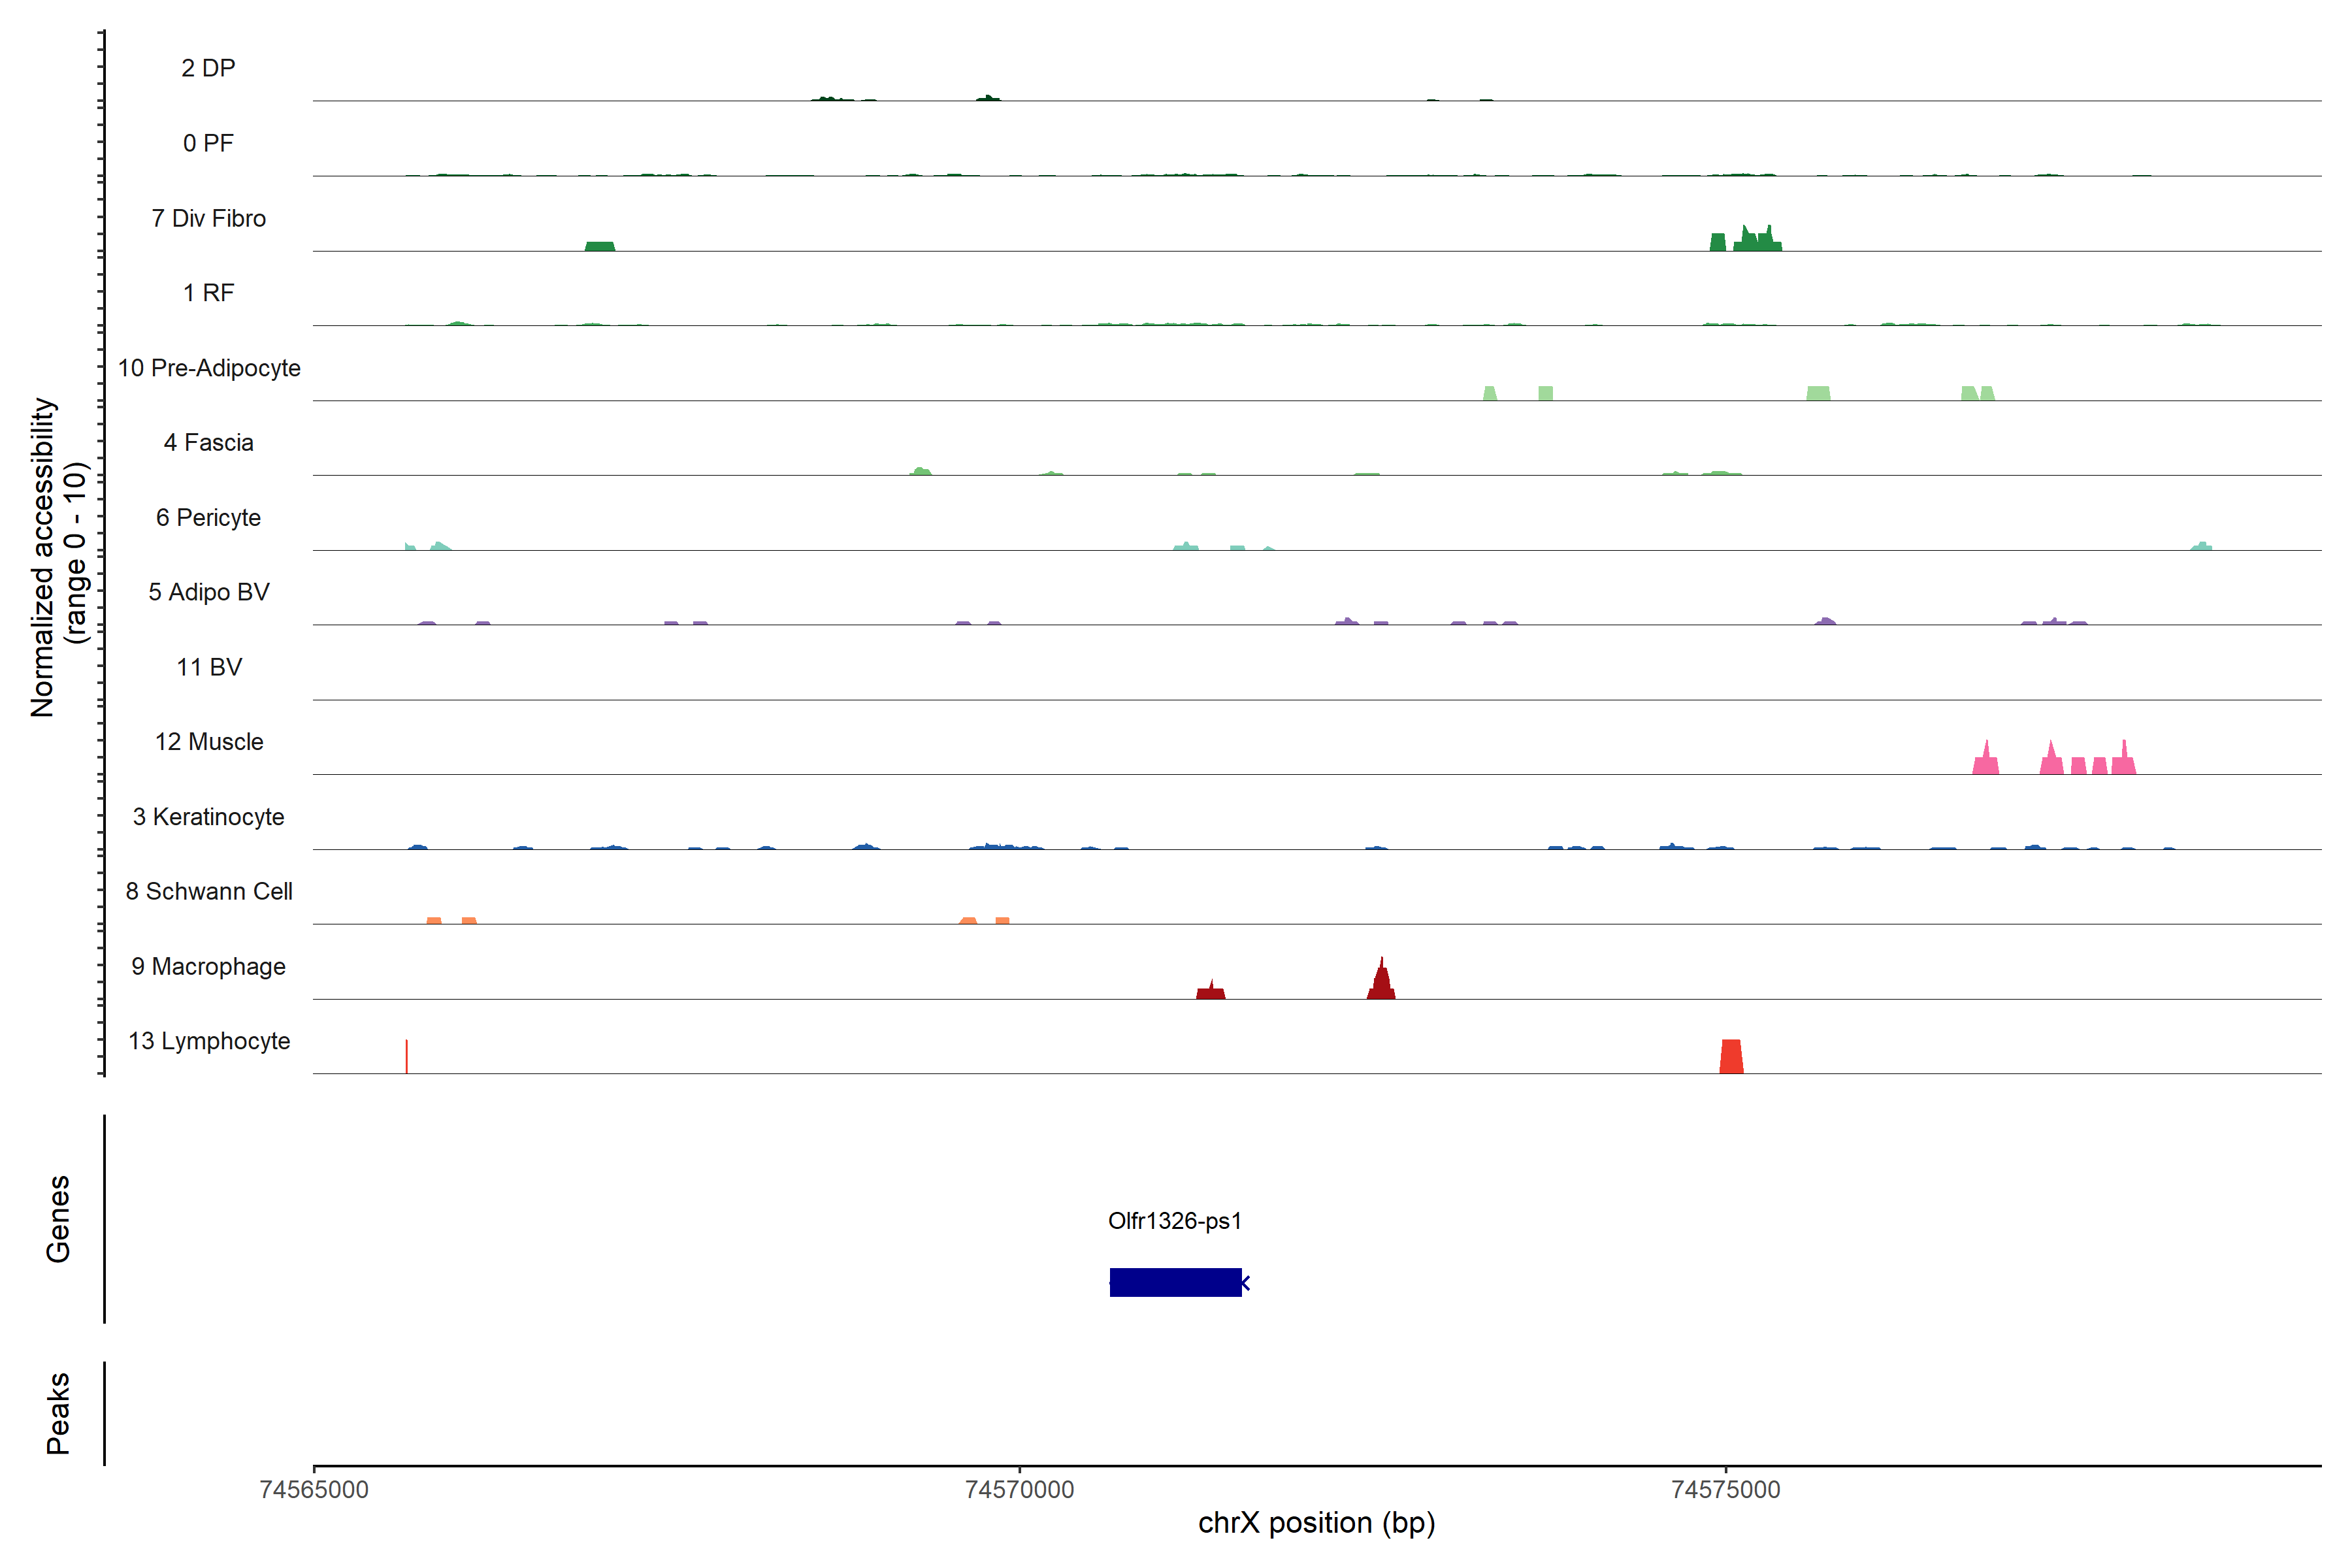Click the '9 Macrophage' track label
Screen dimensions: 2352x1568
coord(209,966)
